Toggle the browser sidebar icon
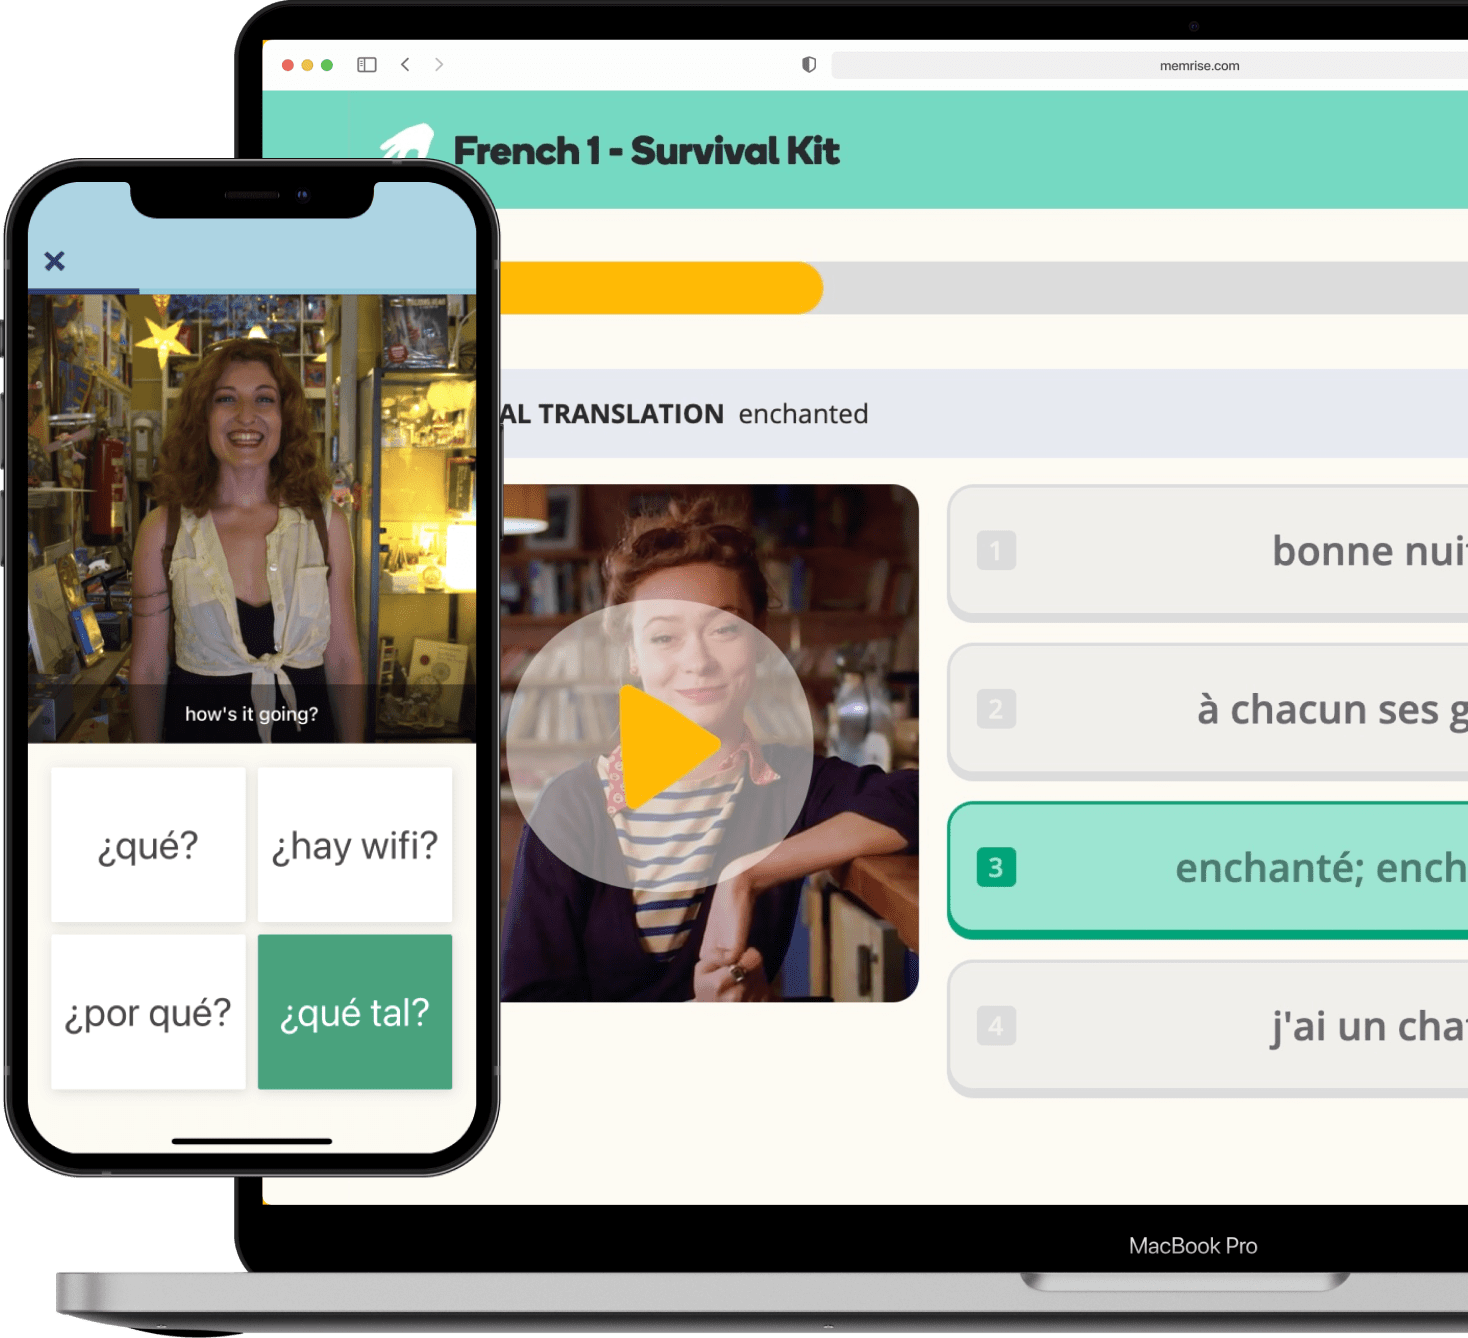Viewport: 1468px width, 1338px height. pos(367,65)
